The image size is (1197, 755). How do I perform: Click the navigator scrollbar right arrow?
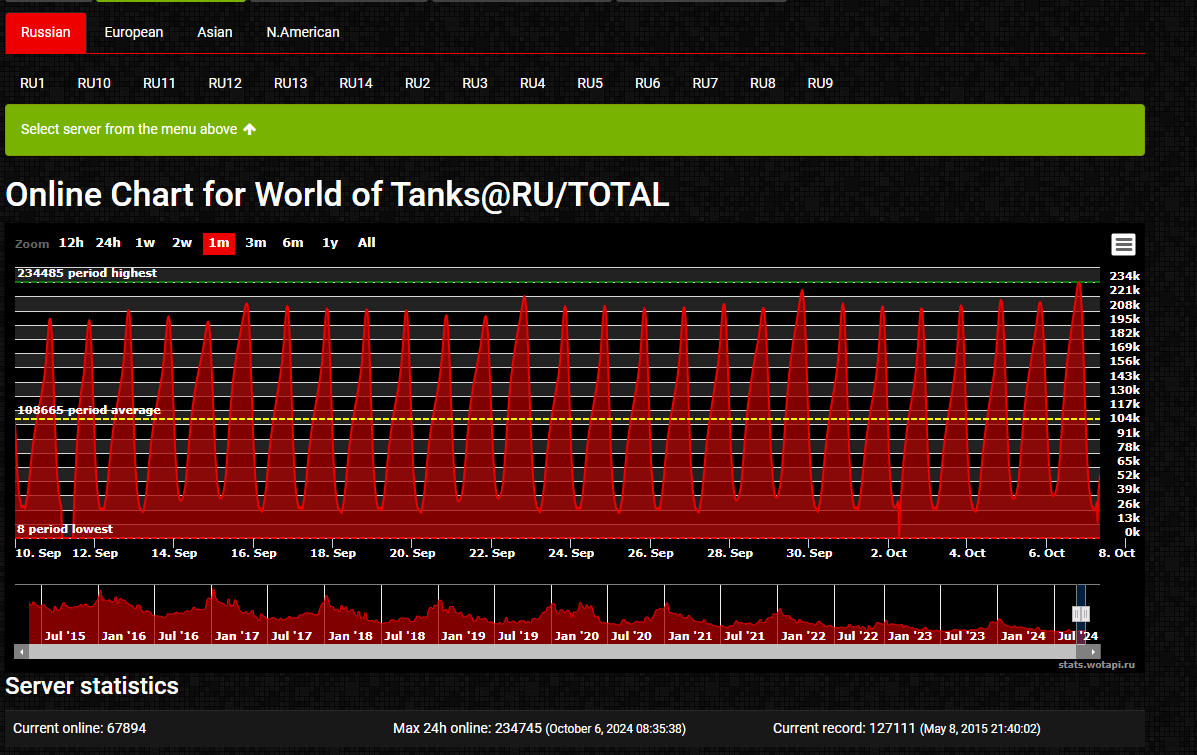click(1094, 651)
